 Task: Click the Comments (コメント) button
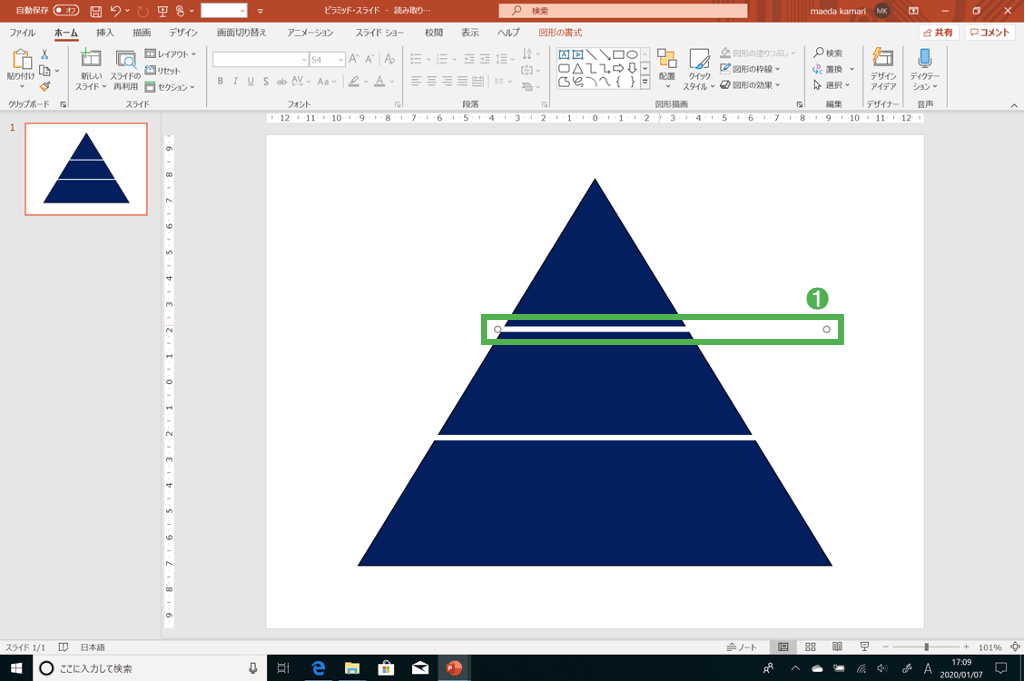point(990,33)
